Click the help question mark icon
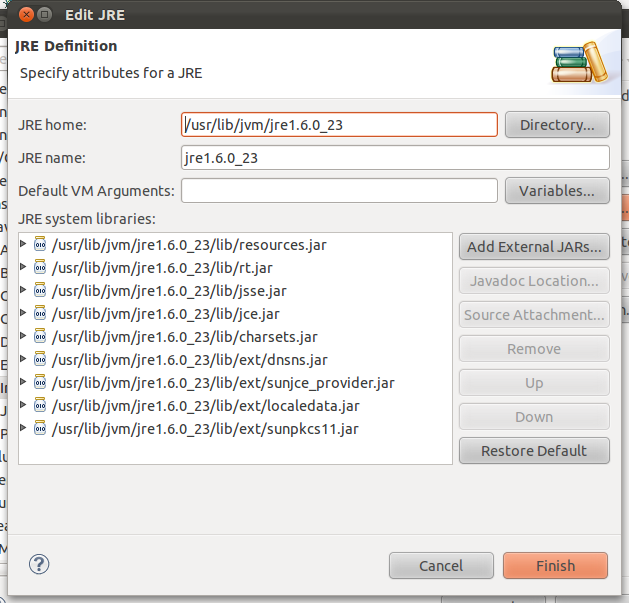 point(39,564)
